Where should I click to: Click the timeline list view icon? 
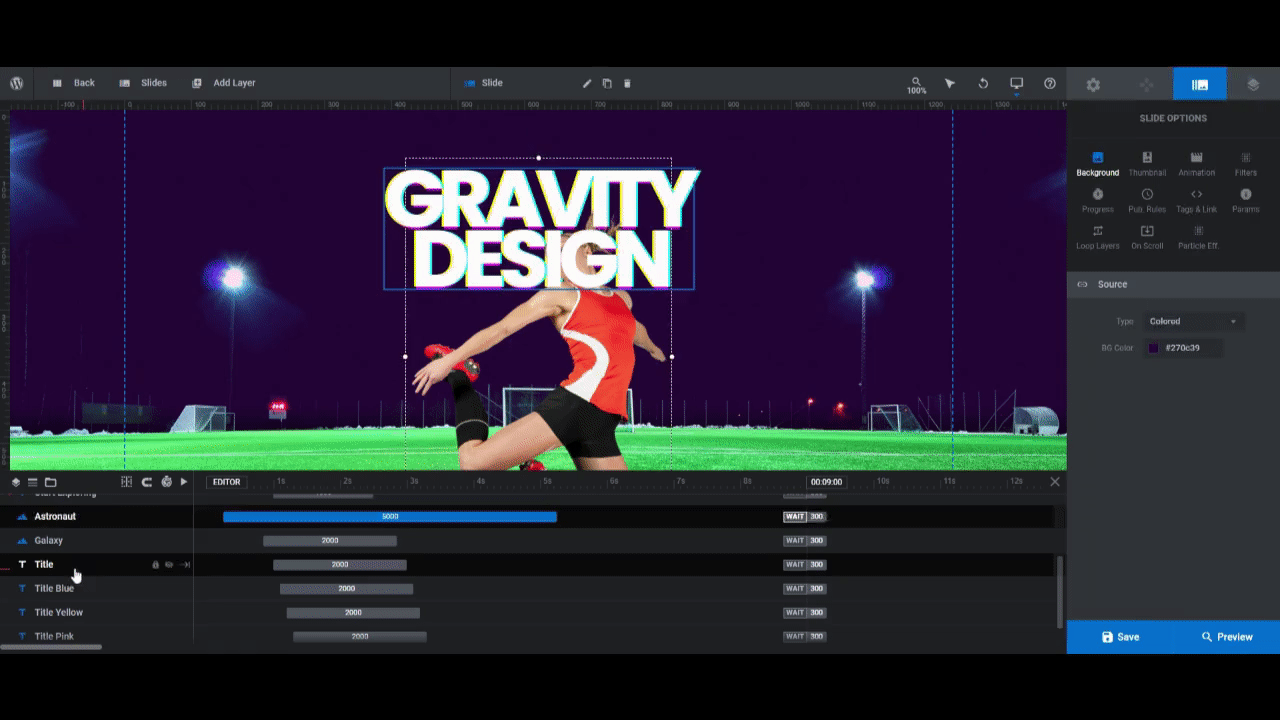(32, 482)
